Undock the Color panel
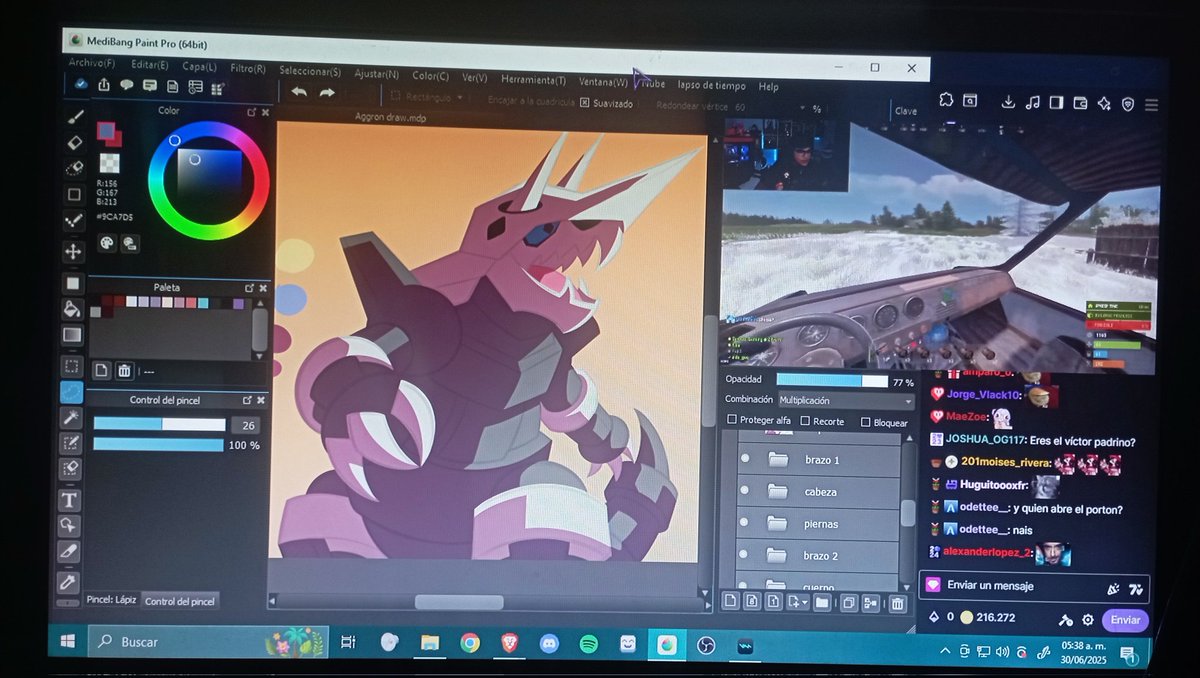The width and height of the screenshot is (1200, 678). [x=251, y=112]
